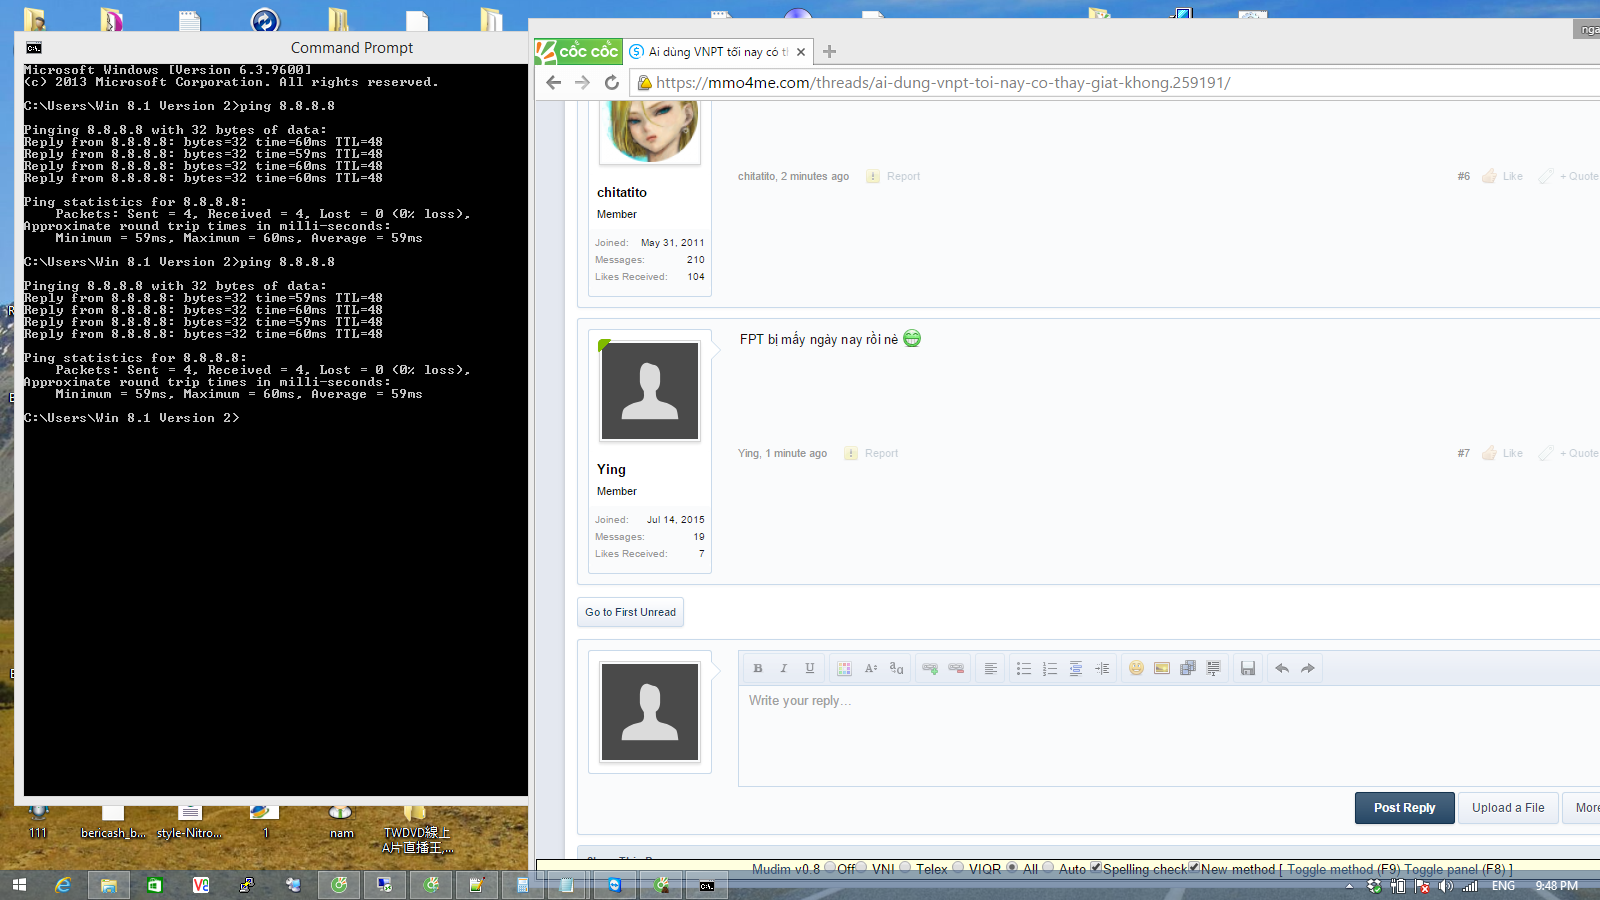The height and width of the screenshot is (900, 1600).
Task: Click Upload a File button
Action: click(1508, 808)
